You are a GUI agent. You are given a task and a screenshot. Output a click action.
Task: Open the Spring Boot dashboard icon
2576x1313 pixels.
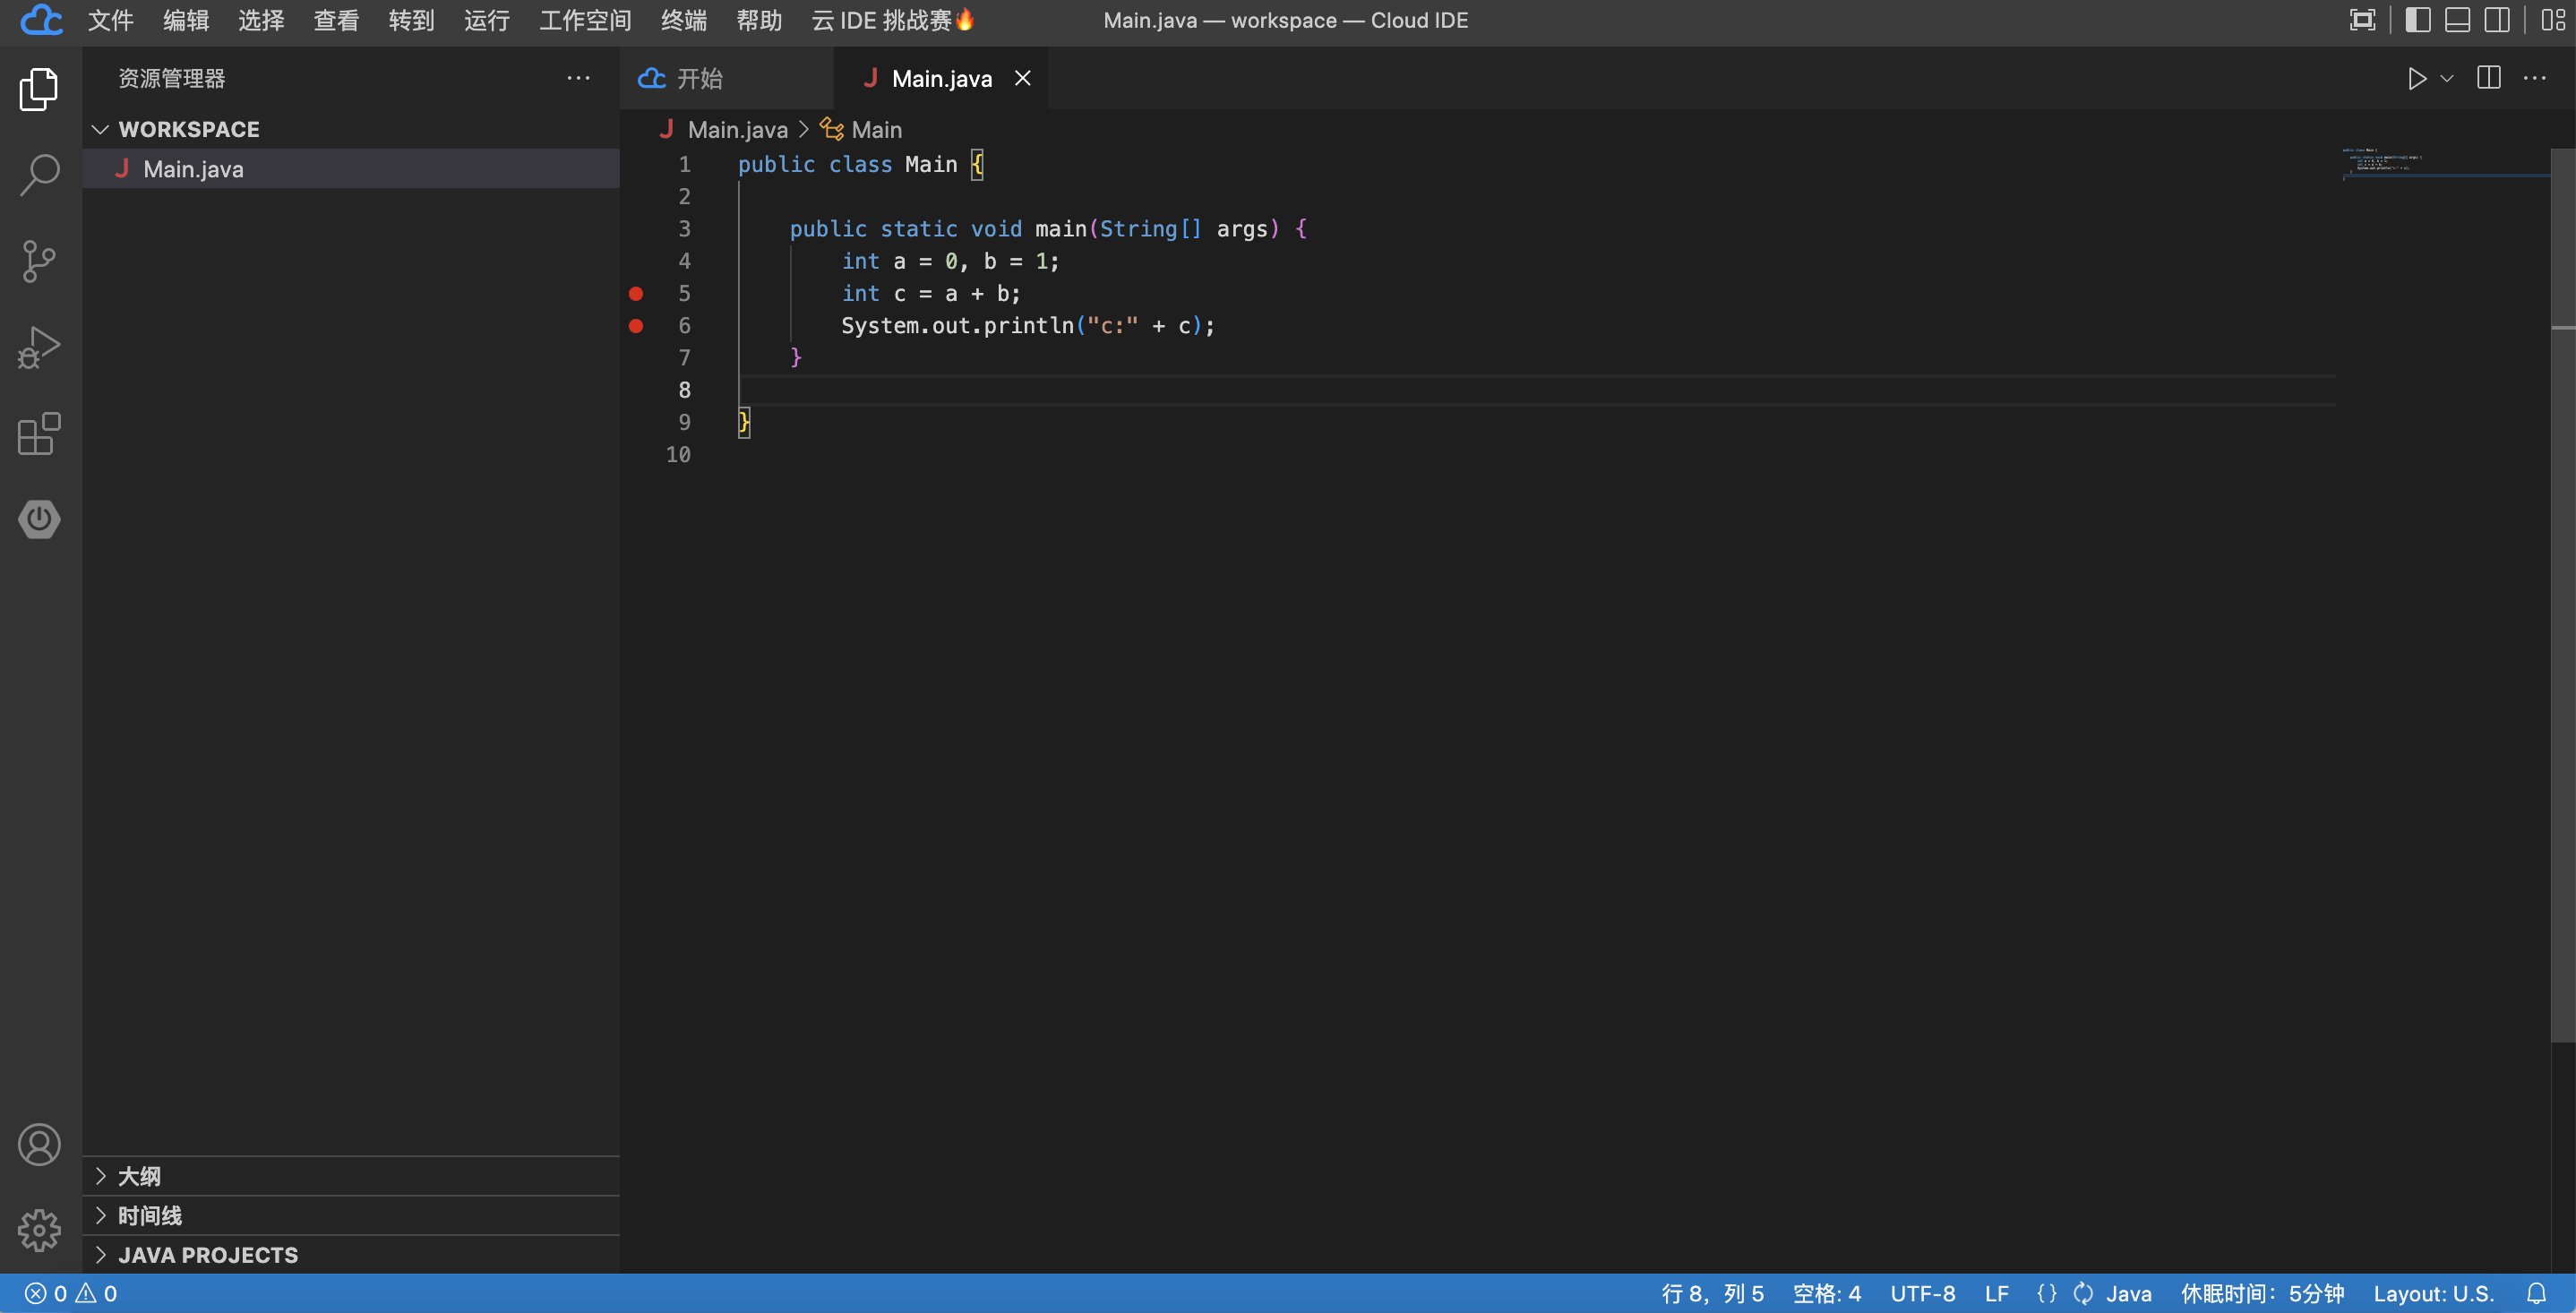pos(39,519)
